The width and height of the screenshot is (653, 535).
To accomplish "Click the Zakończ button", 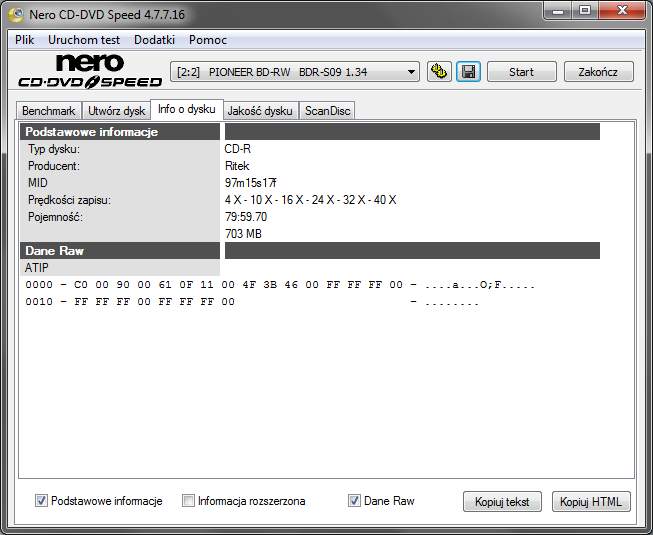I will (x=598, y=72).
